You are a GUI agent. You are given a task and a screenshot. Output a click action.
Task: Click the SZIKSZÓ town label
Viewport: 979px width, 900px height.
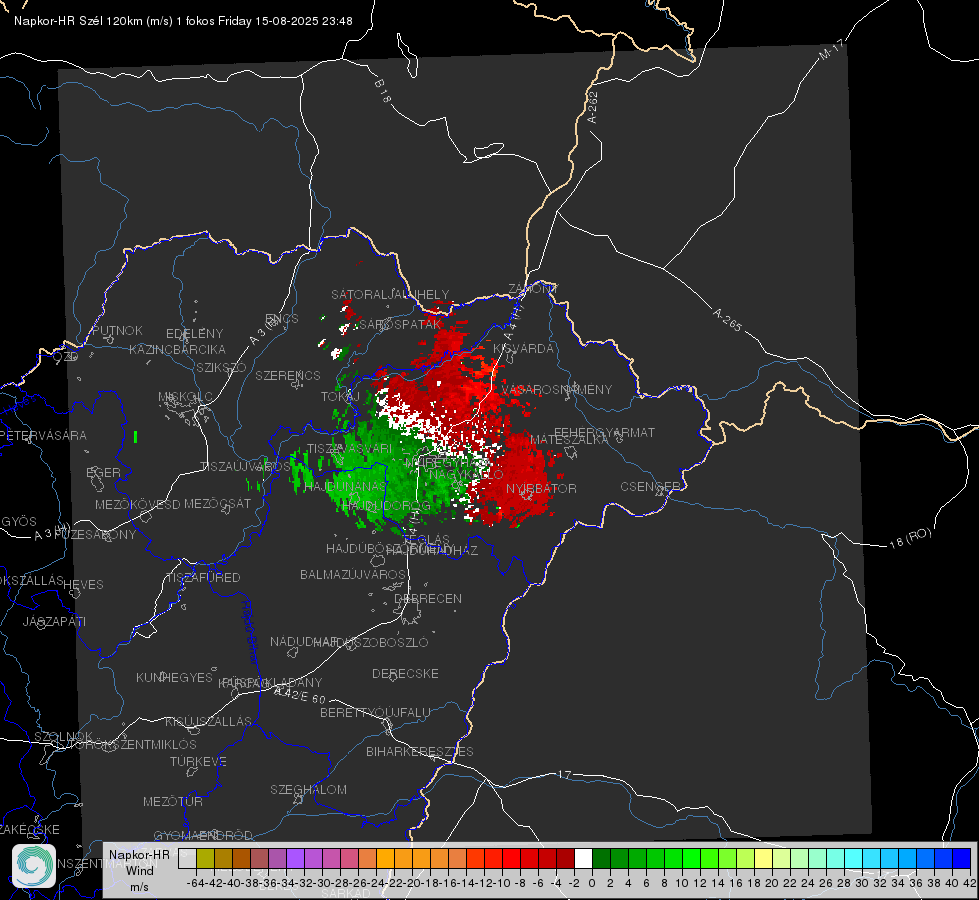[222, 367]
